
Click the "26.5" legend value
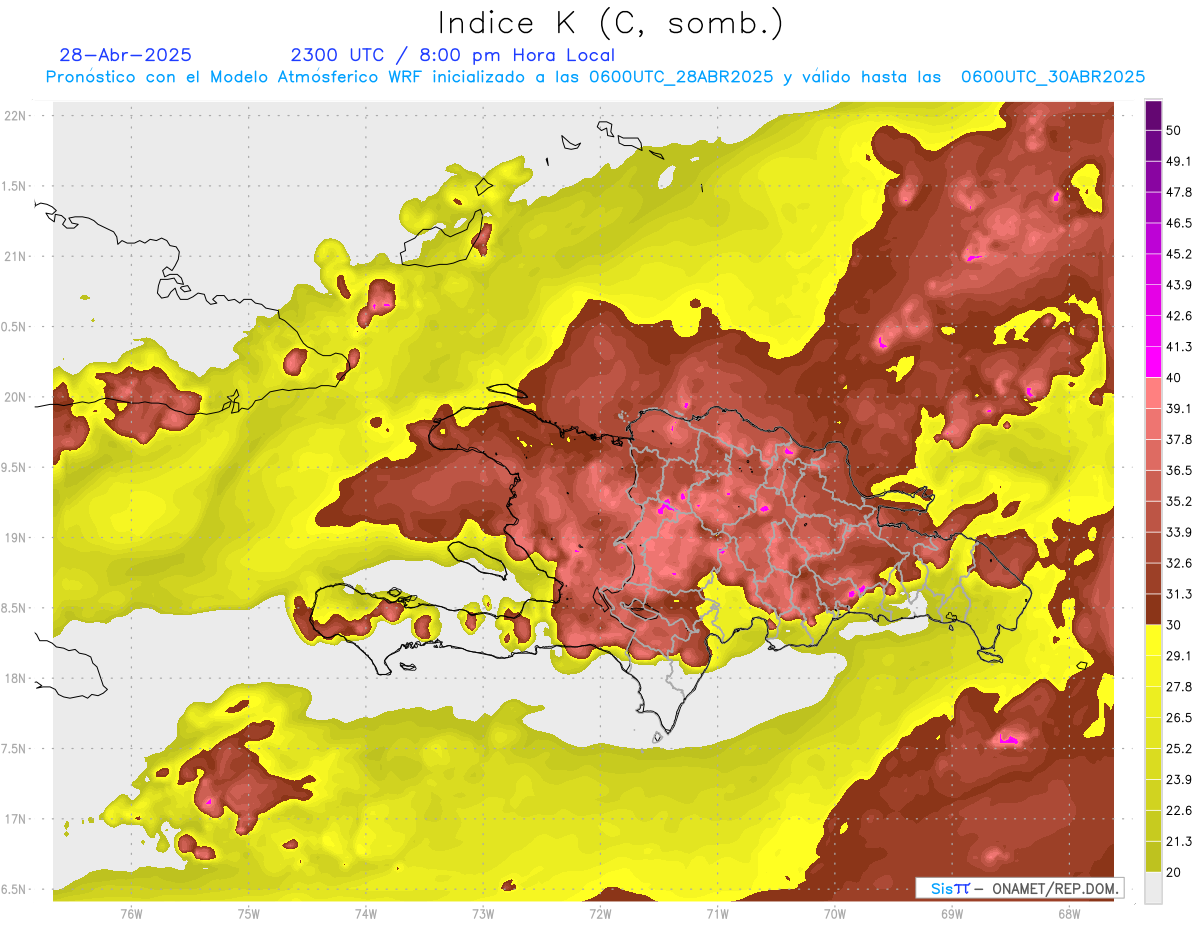1178,718
